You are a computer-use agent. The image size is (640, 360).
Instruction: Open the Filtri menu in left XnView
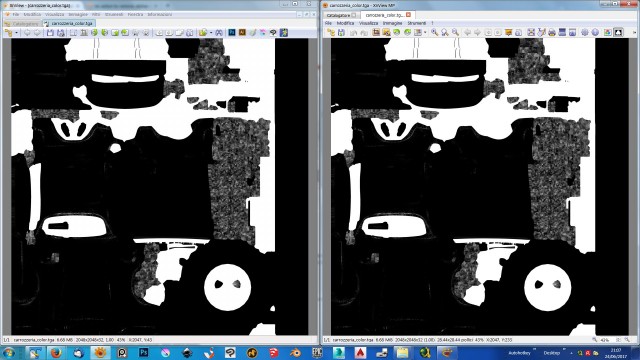pyautogui.click(x=96, y=14)
